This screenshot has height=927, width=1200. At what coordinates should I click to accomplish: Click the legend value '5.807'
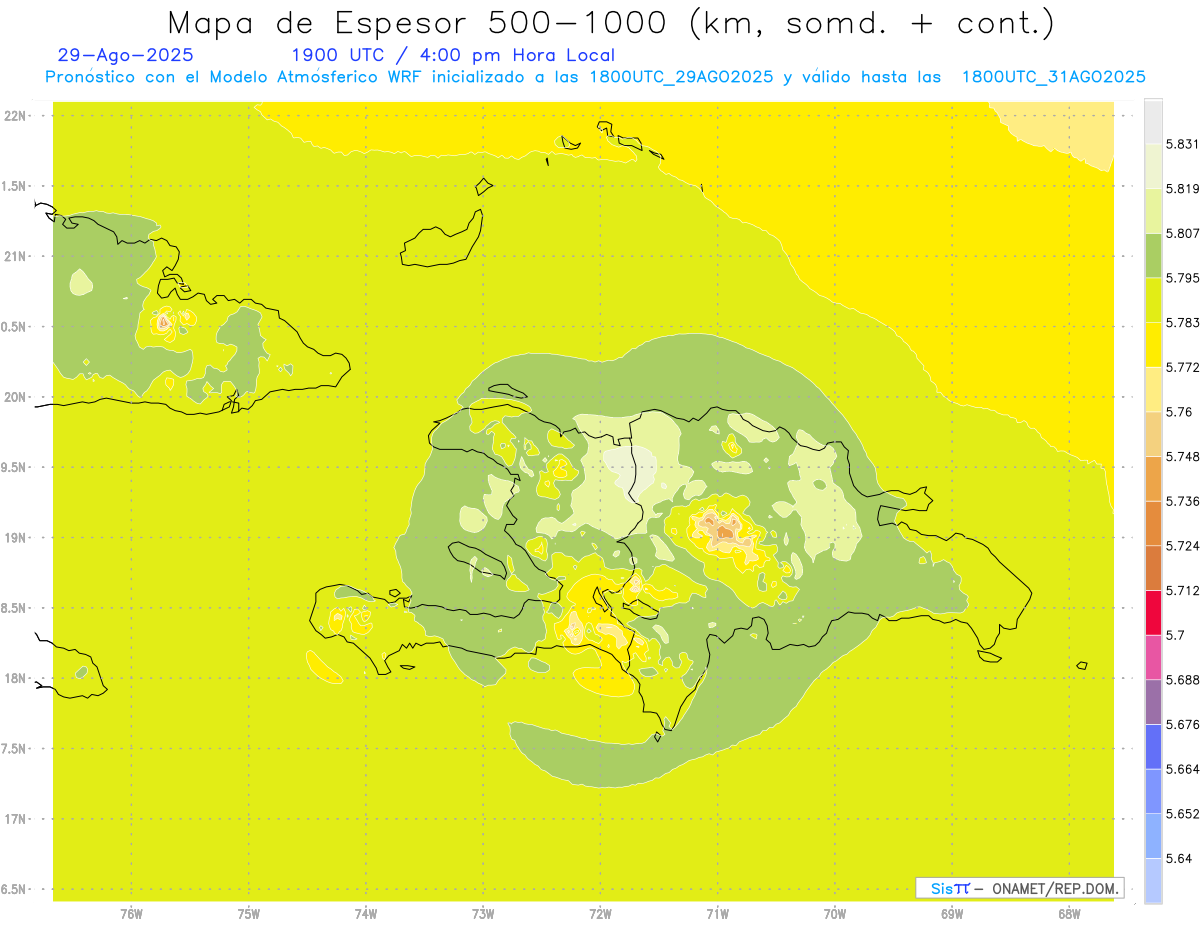point(1182,233)
